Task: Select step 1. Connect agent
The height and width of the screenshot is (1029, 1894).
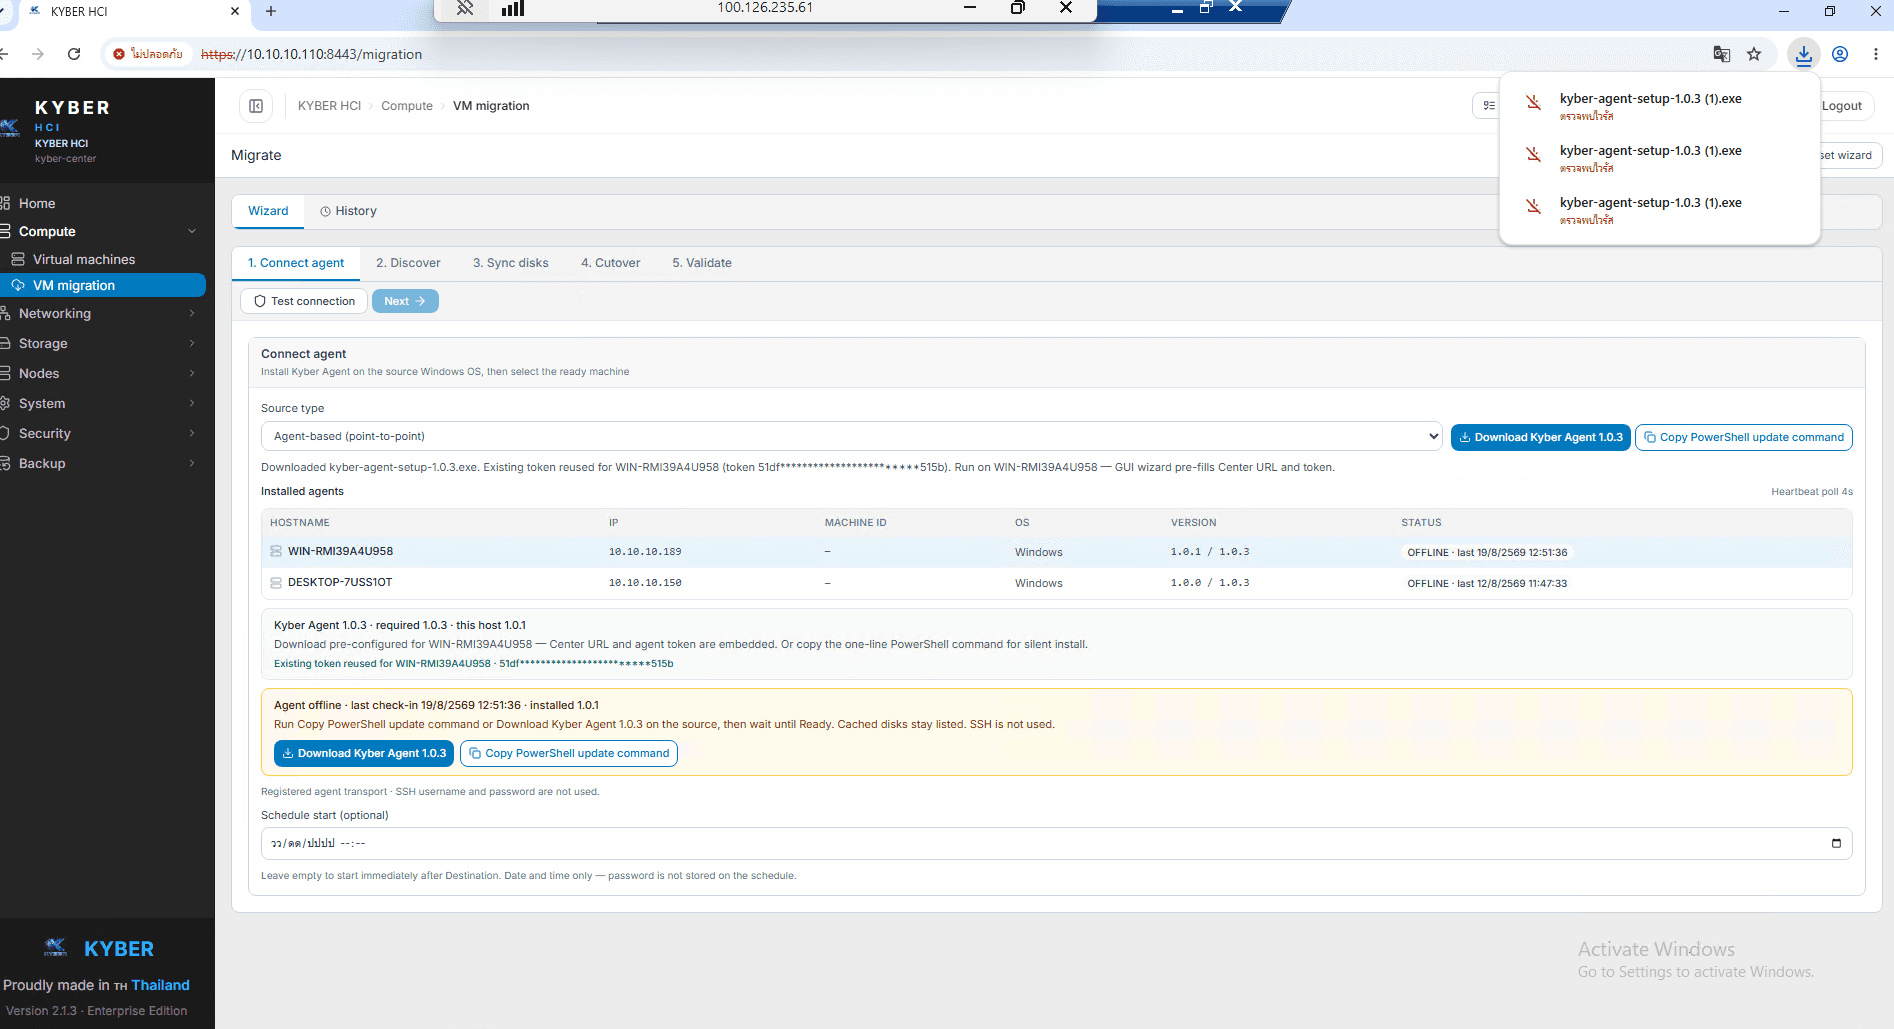Action: [296, 263]
